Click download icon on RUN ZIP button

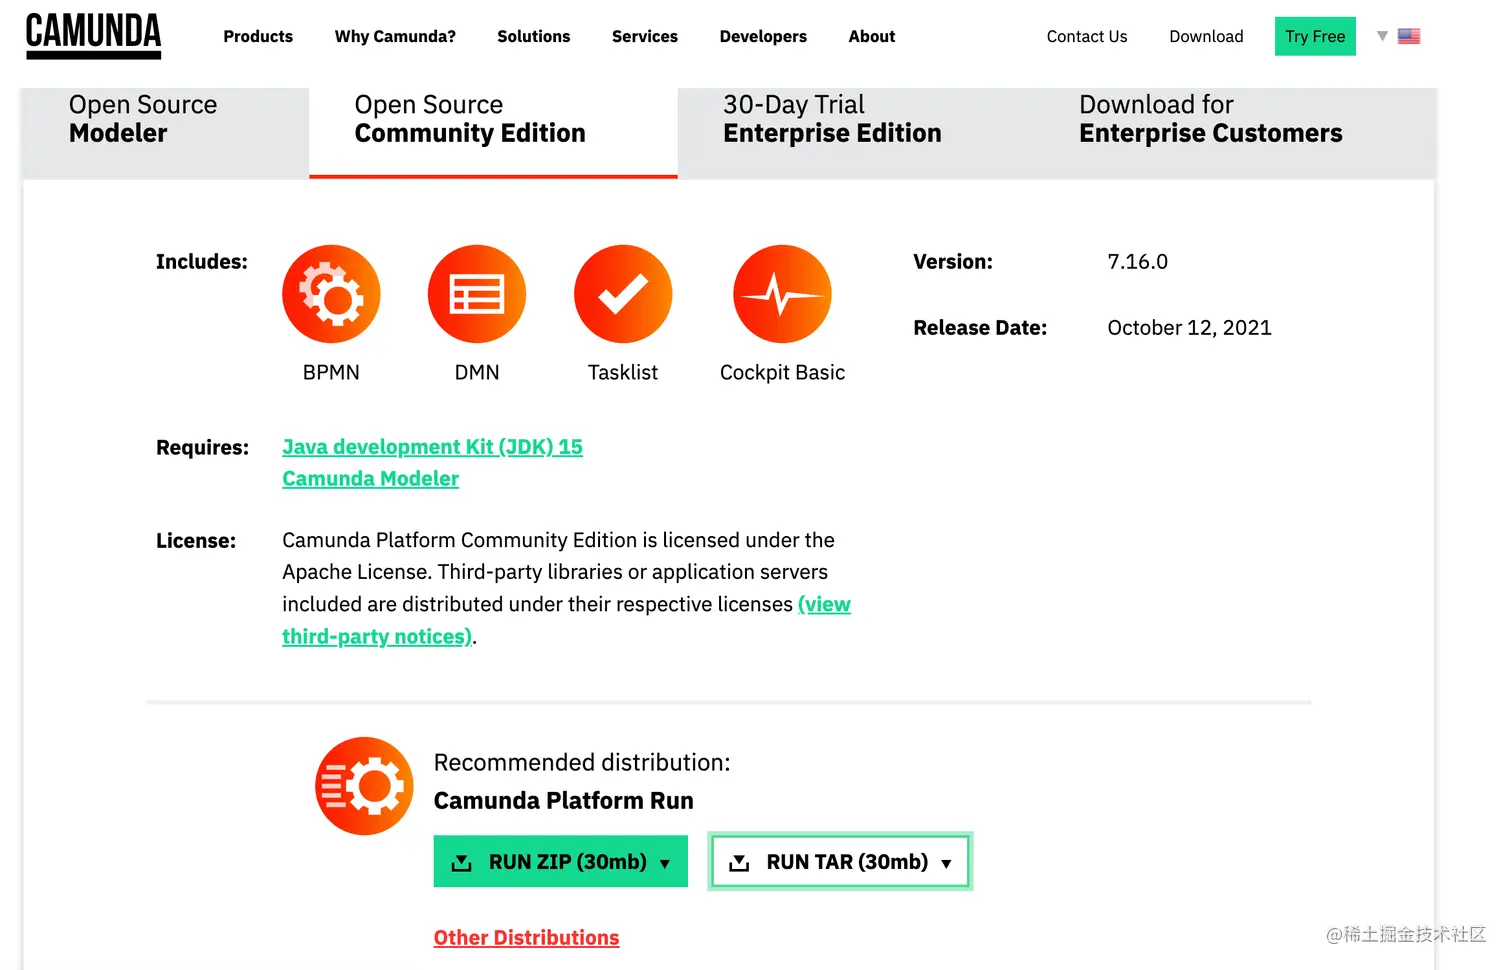[461, 862]
